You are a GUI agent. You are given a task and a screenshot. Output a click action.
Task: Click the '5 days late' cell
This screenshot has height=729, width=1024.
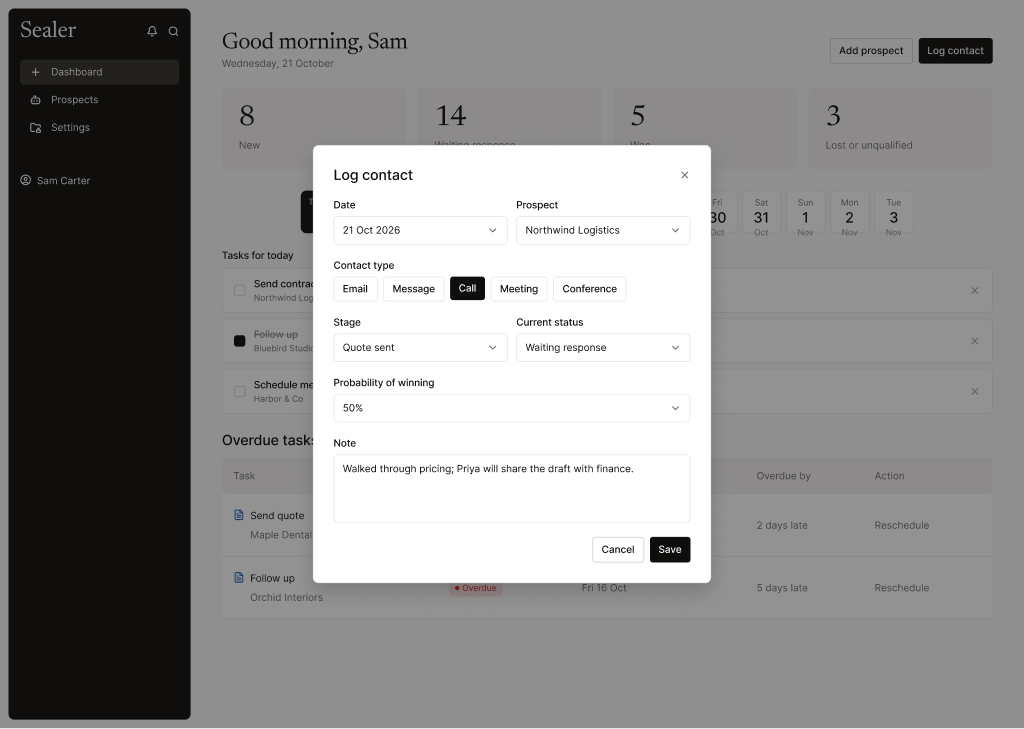[x=782, y=588]
